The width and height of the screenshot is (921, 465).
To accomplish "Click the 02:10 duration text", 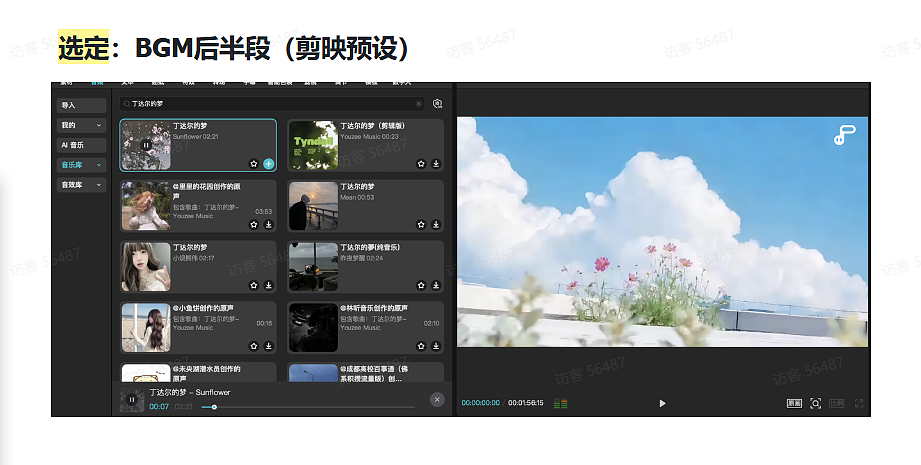I will 431,324.
